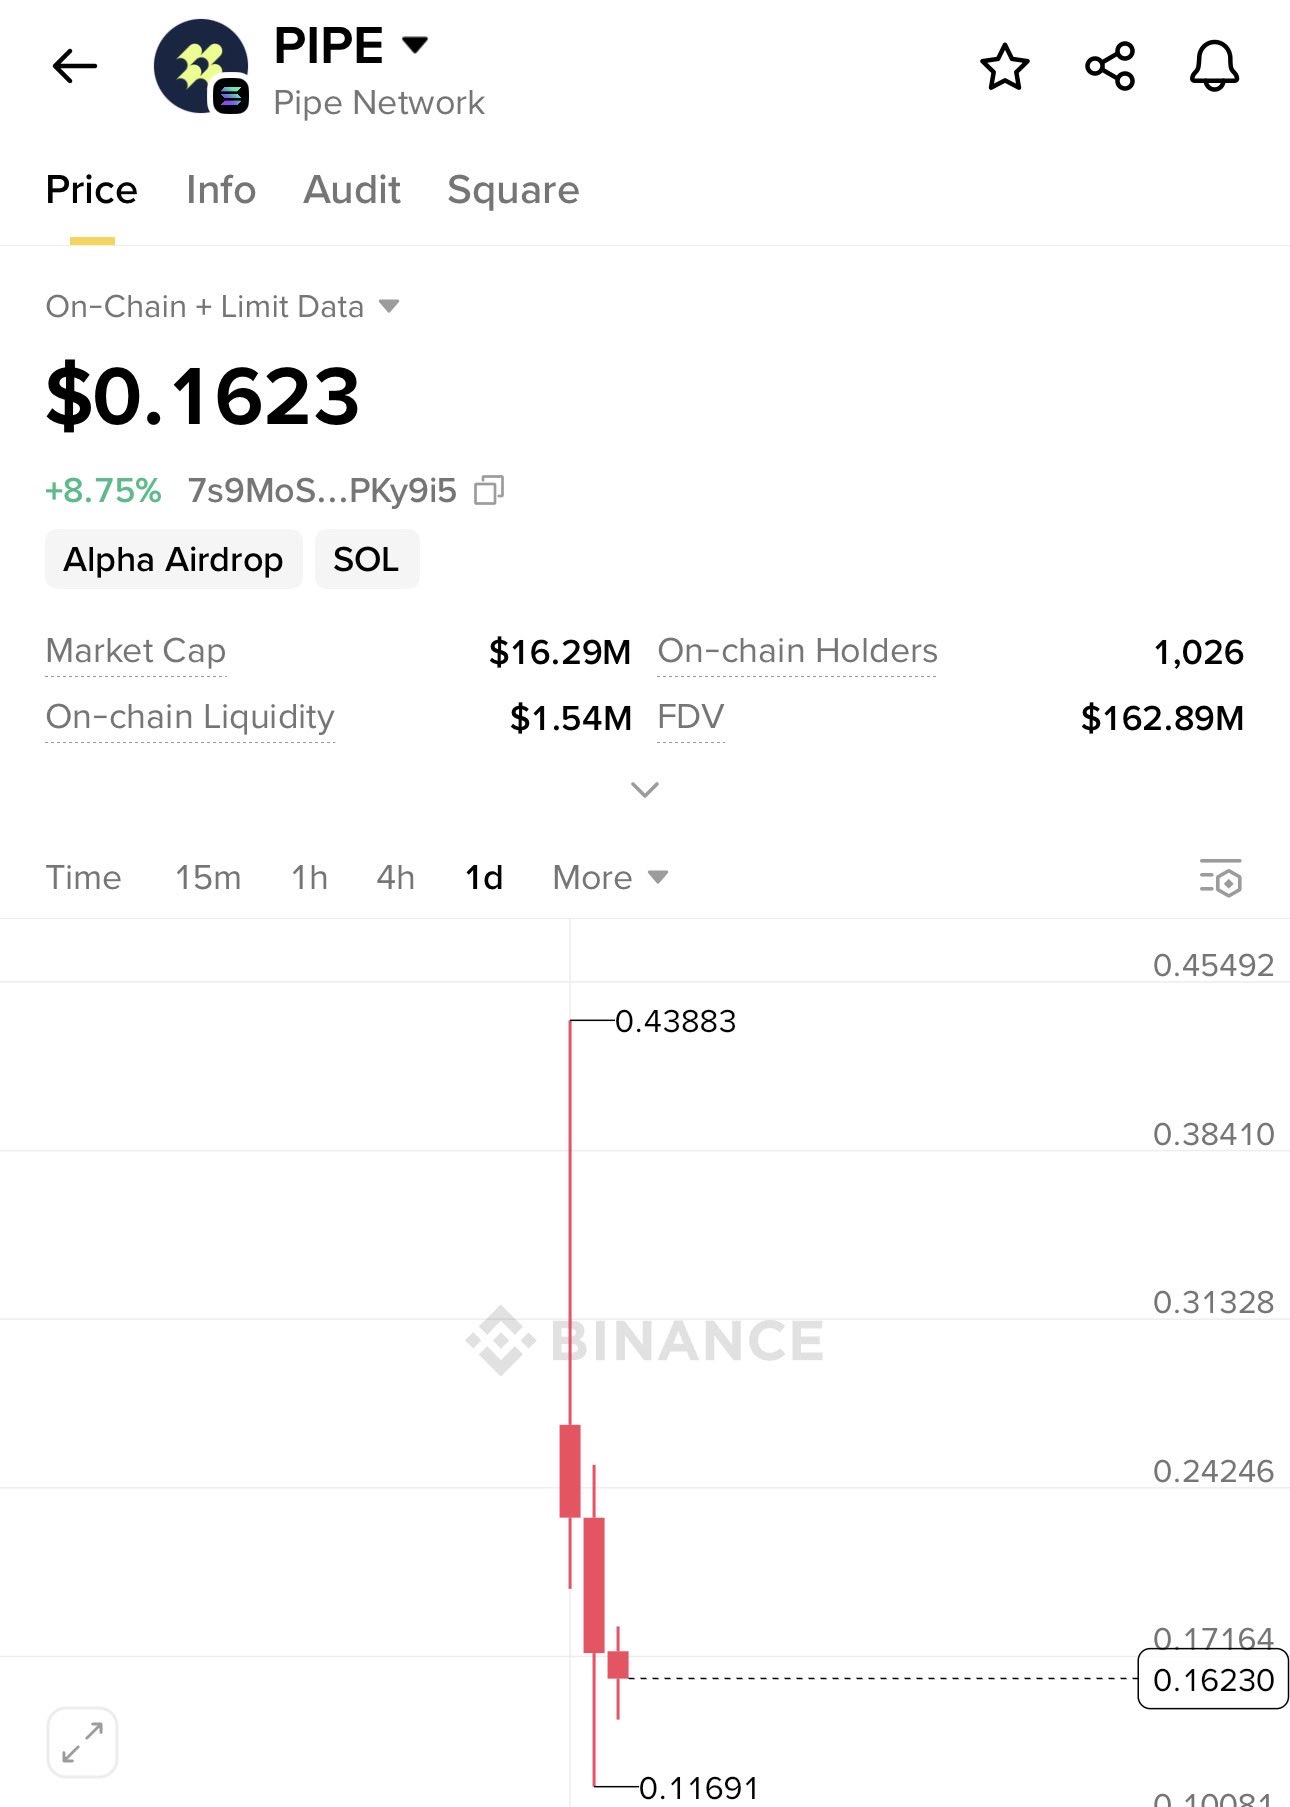This screenshot has height=1807, width=1290.
Task: Select the 15m chart interval
Action: click(x=208, y=878)
